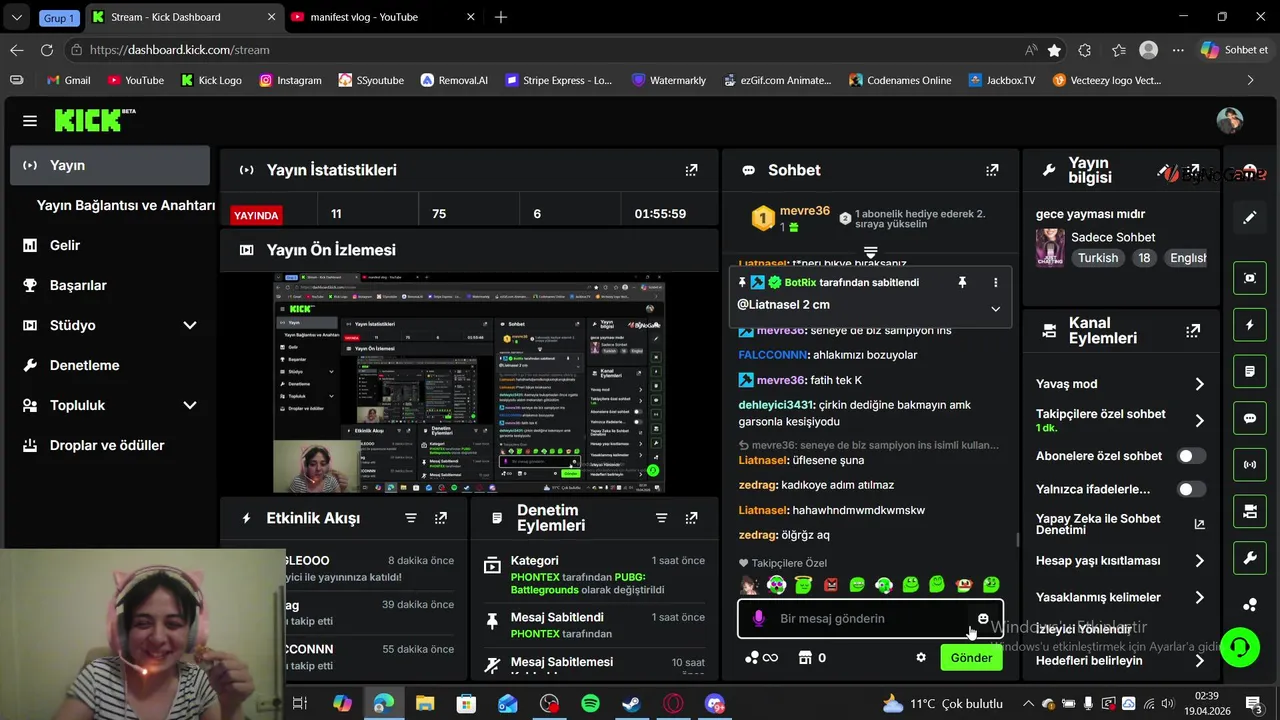Pop out the Denetim Eylemleri panel
The width and height of the screenshot is (1280, 720).
[691, 518]
